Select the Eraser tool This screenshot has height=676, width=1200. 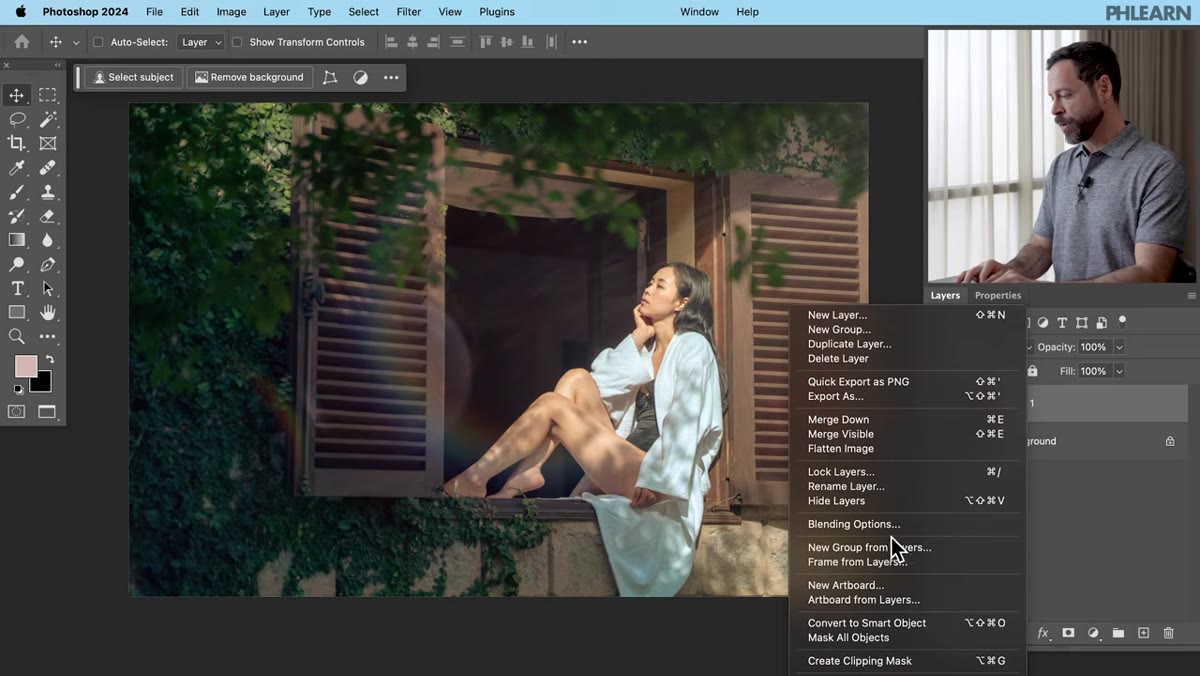[47, 216]
